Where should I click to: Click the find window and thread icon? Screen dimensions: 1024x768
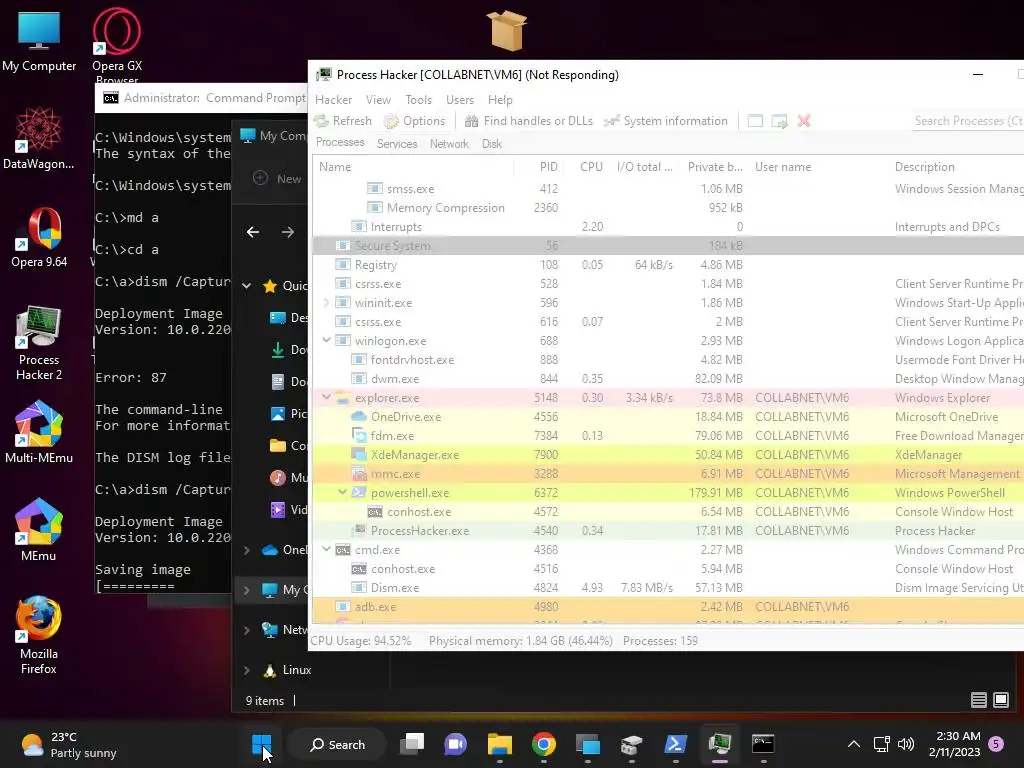pyautogui.click(x=780, y=121)
